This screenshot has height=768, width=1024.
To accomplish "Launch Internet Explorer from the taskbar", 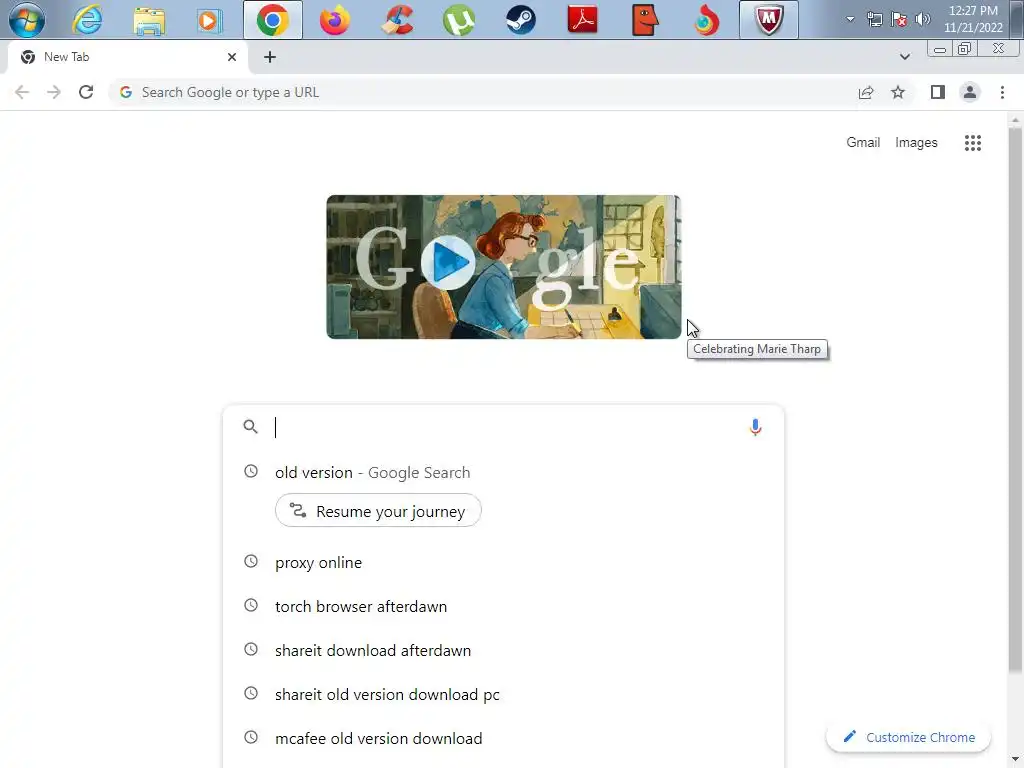I will (87, 20).
